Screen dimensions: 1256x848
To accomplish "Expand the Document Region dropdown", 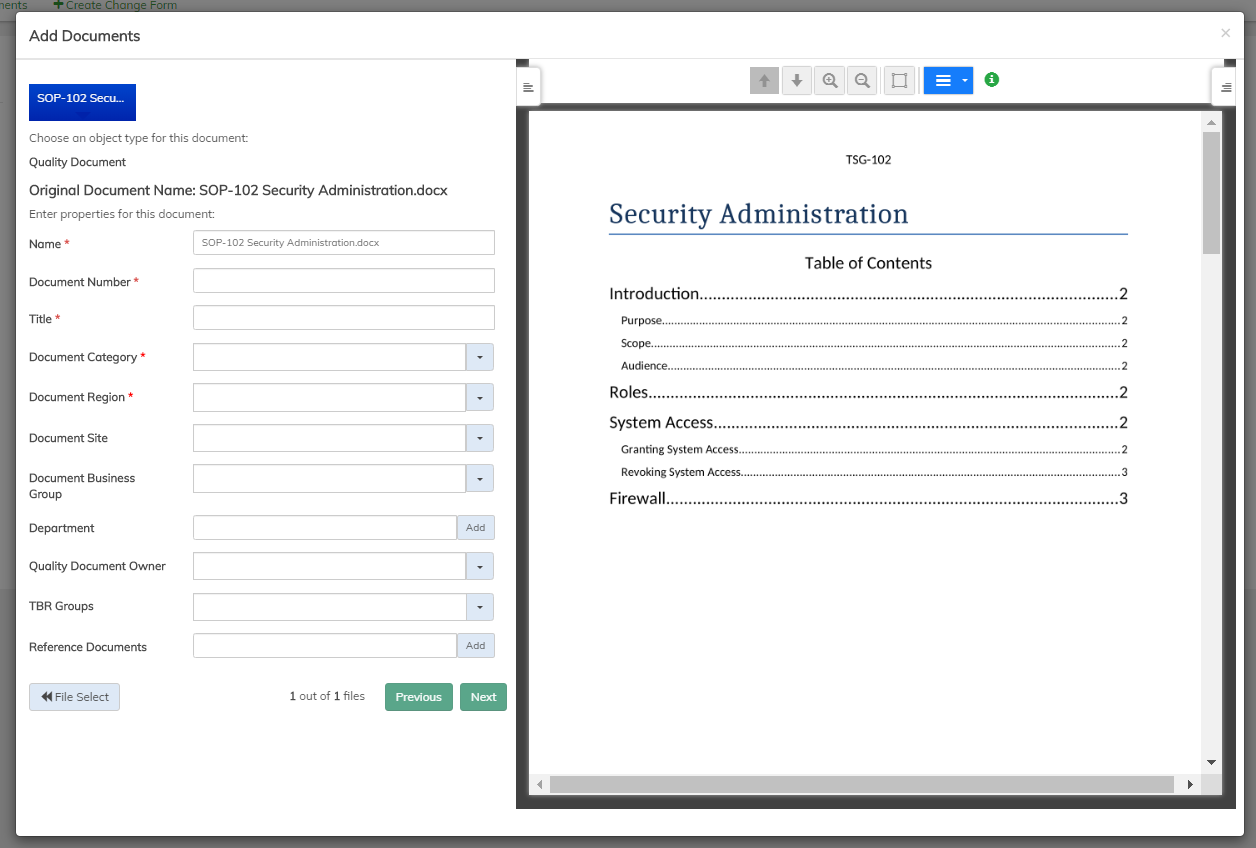I will (x=479, y=397).
